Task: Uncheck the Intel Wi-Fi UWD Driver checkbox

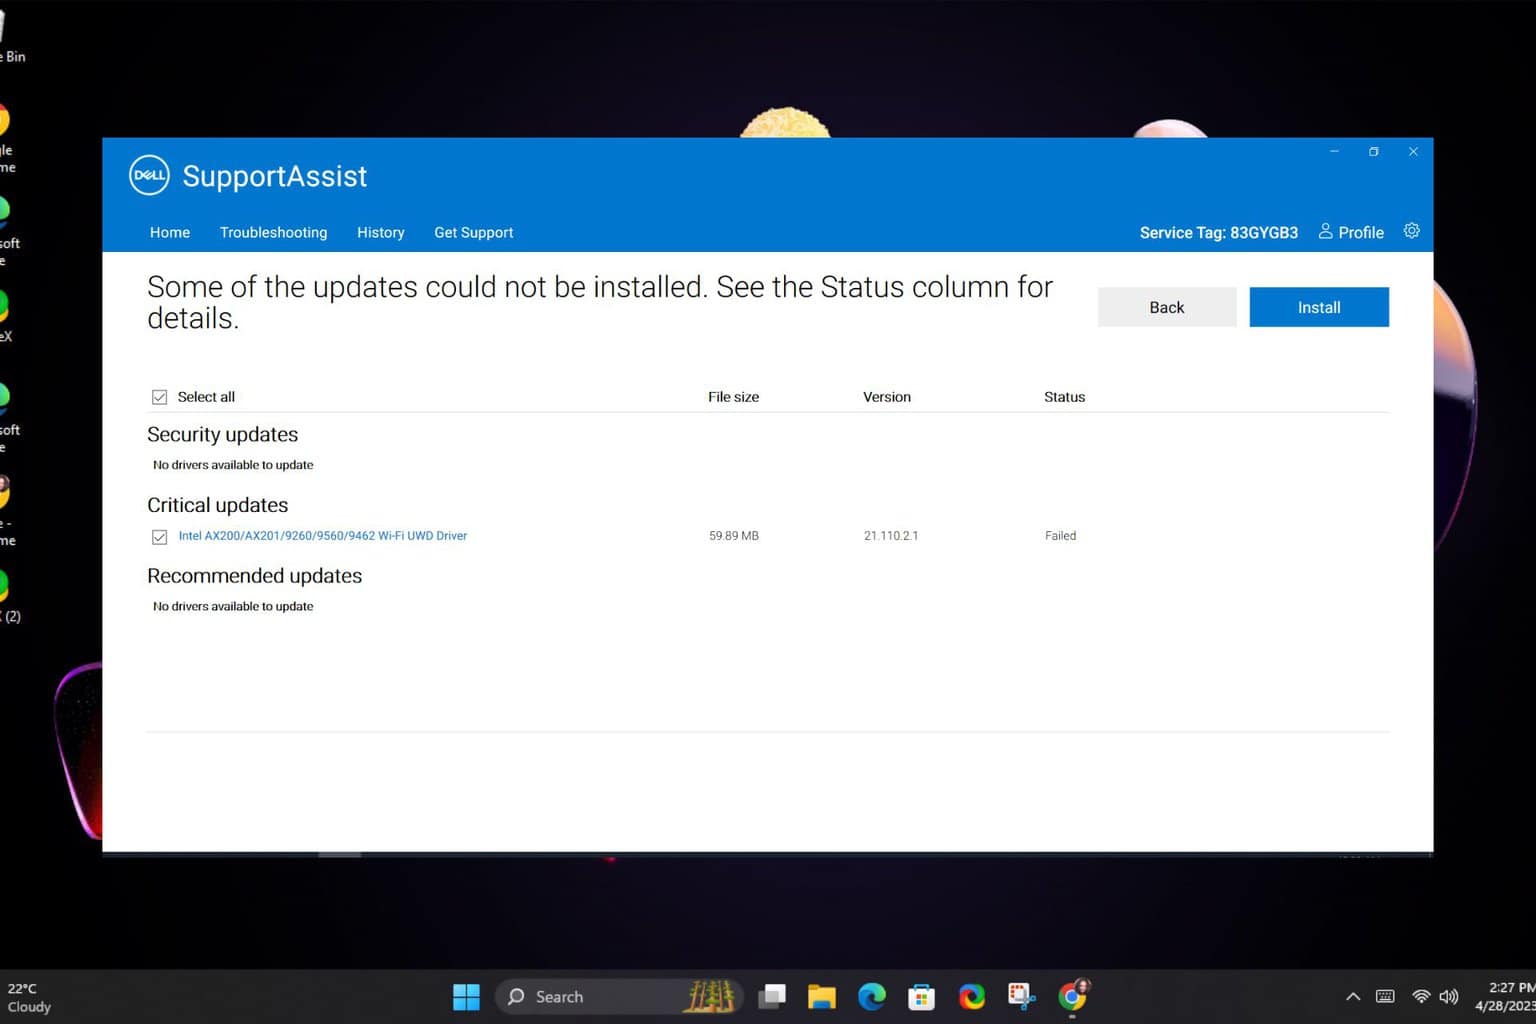Action: coord(160,537)
